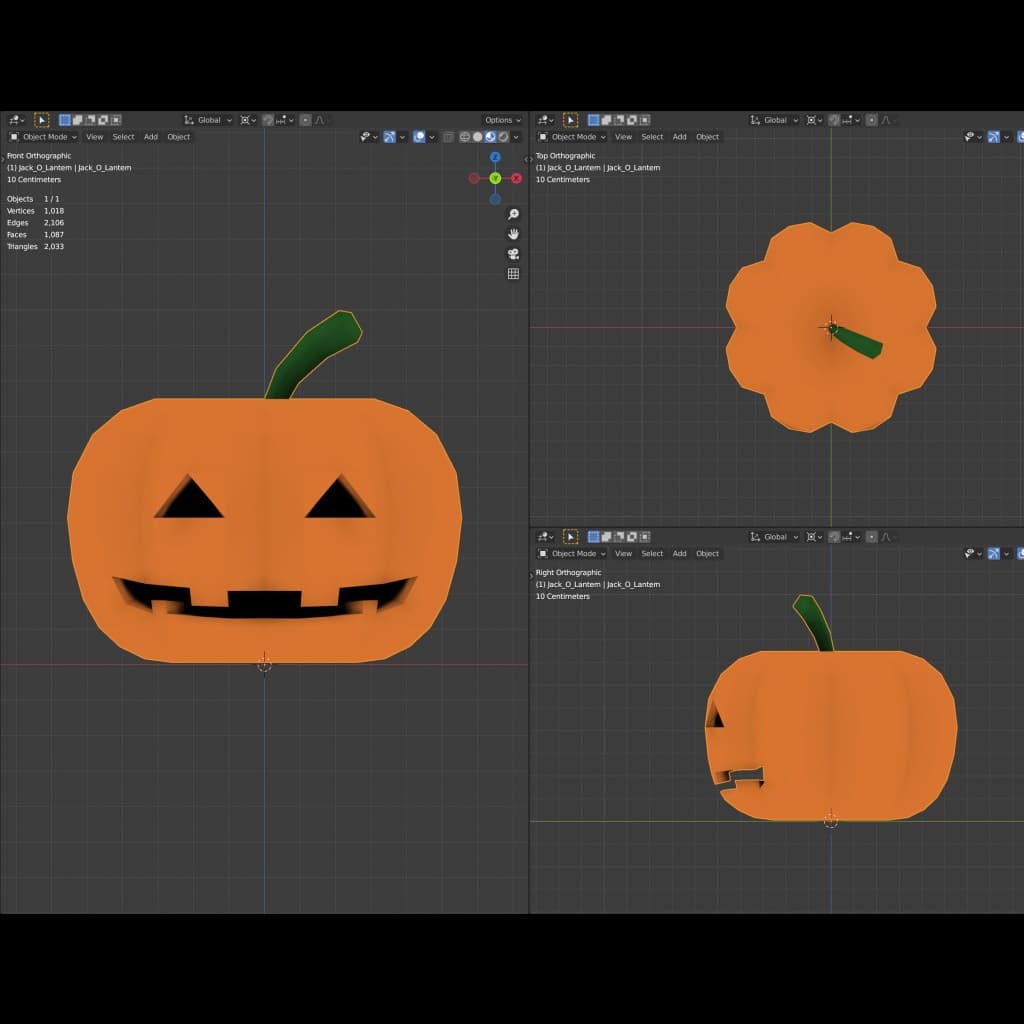The image size is (1024, 1024).
Task: Open Global transform orientation dropdown in top viewport
Action: 775,120
